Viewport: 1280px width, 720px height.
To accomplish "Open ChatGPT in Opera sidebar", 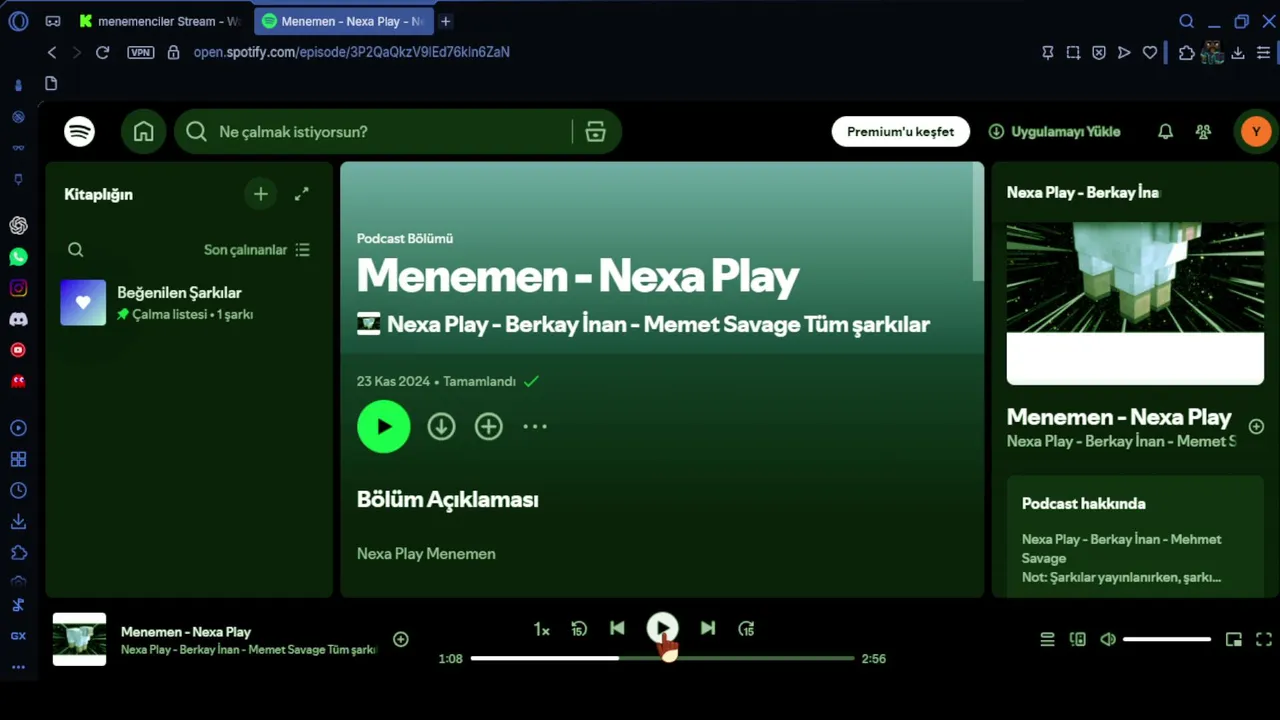I will (18, 225).
